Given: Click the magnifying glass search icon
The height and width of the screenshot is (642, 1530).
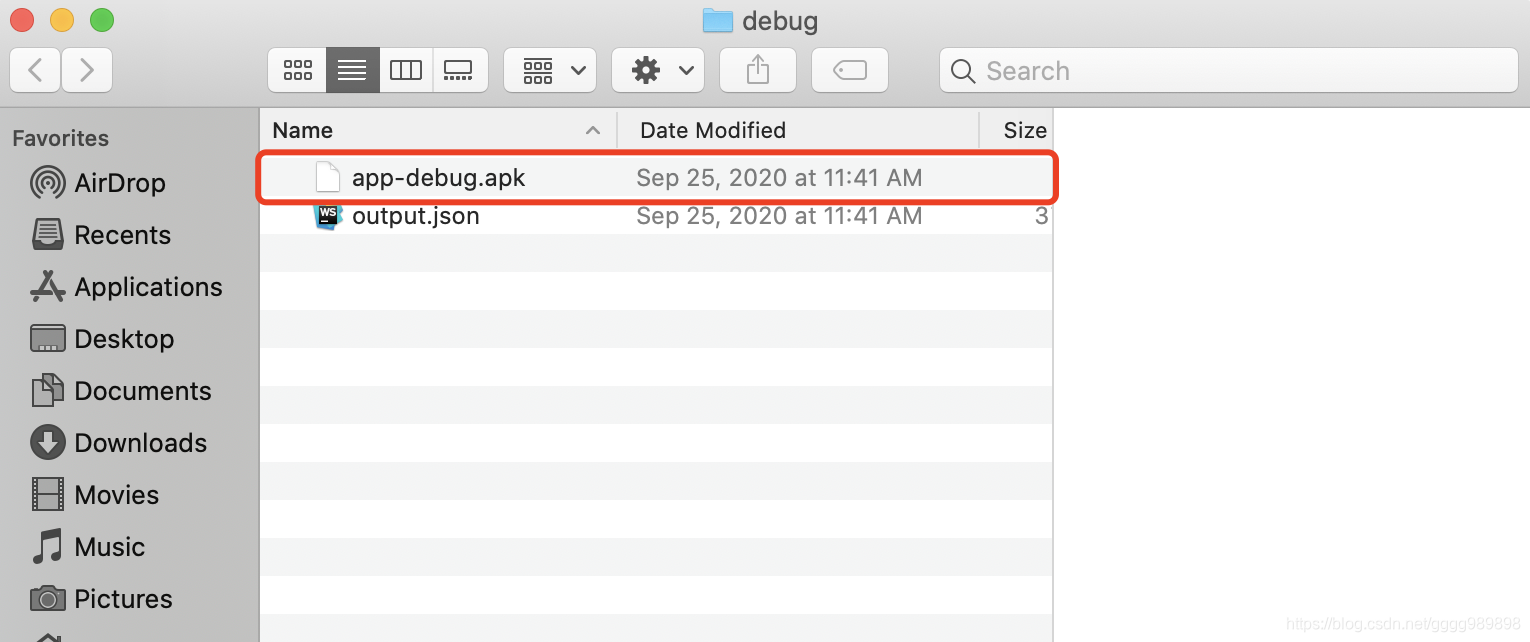Looking at the screenshot, I should (x=963, y=71).
